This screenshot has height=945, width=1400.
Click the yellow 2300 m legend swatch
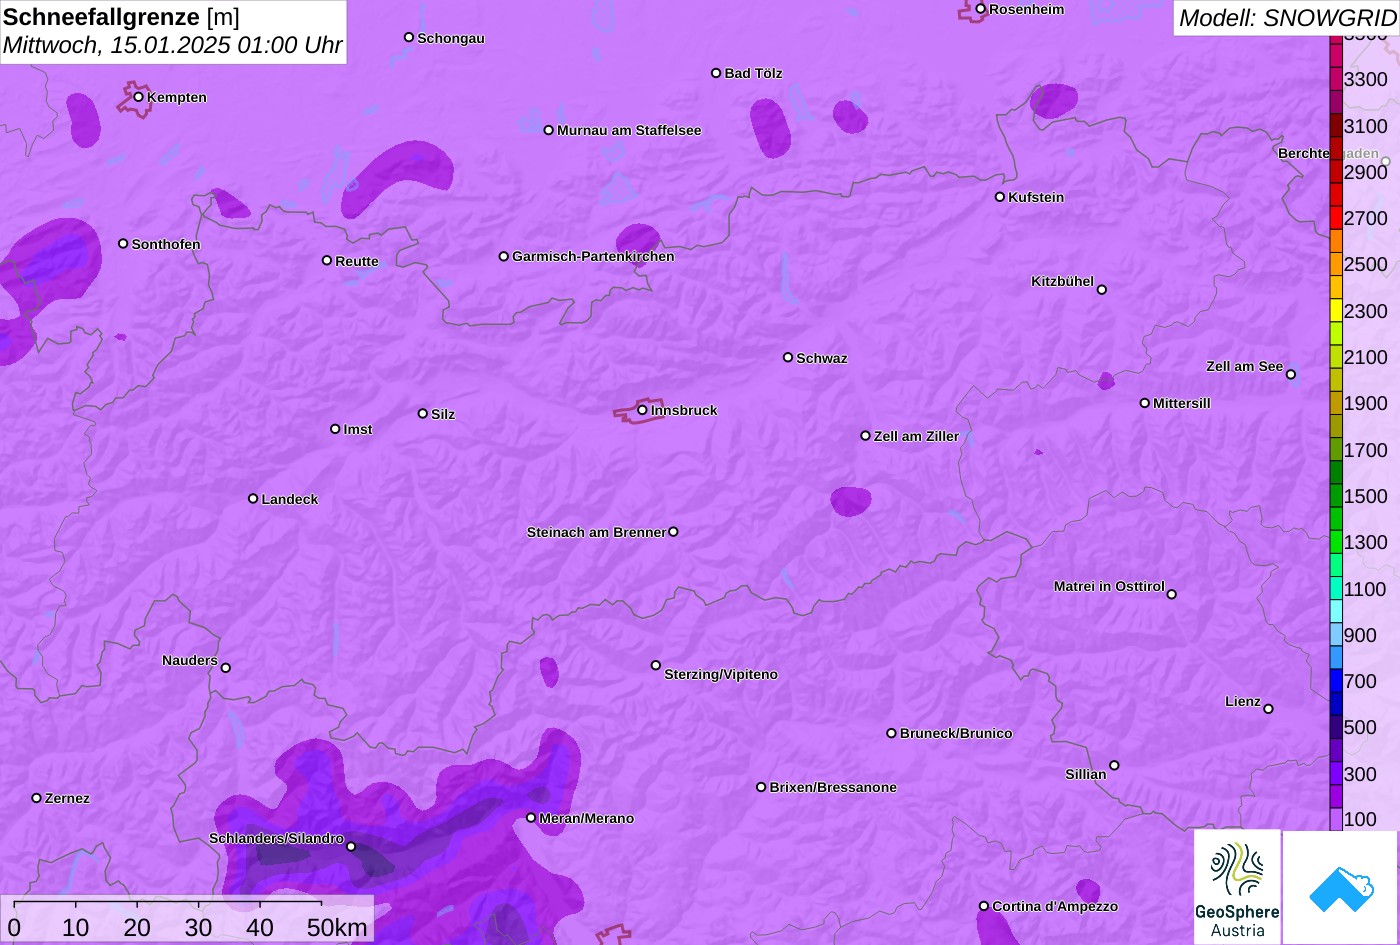click(x=1336, y=310)
